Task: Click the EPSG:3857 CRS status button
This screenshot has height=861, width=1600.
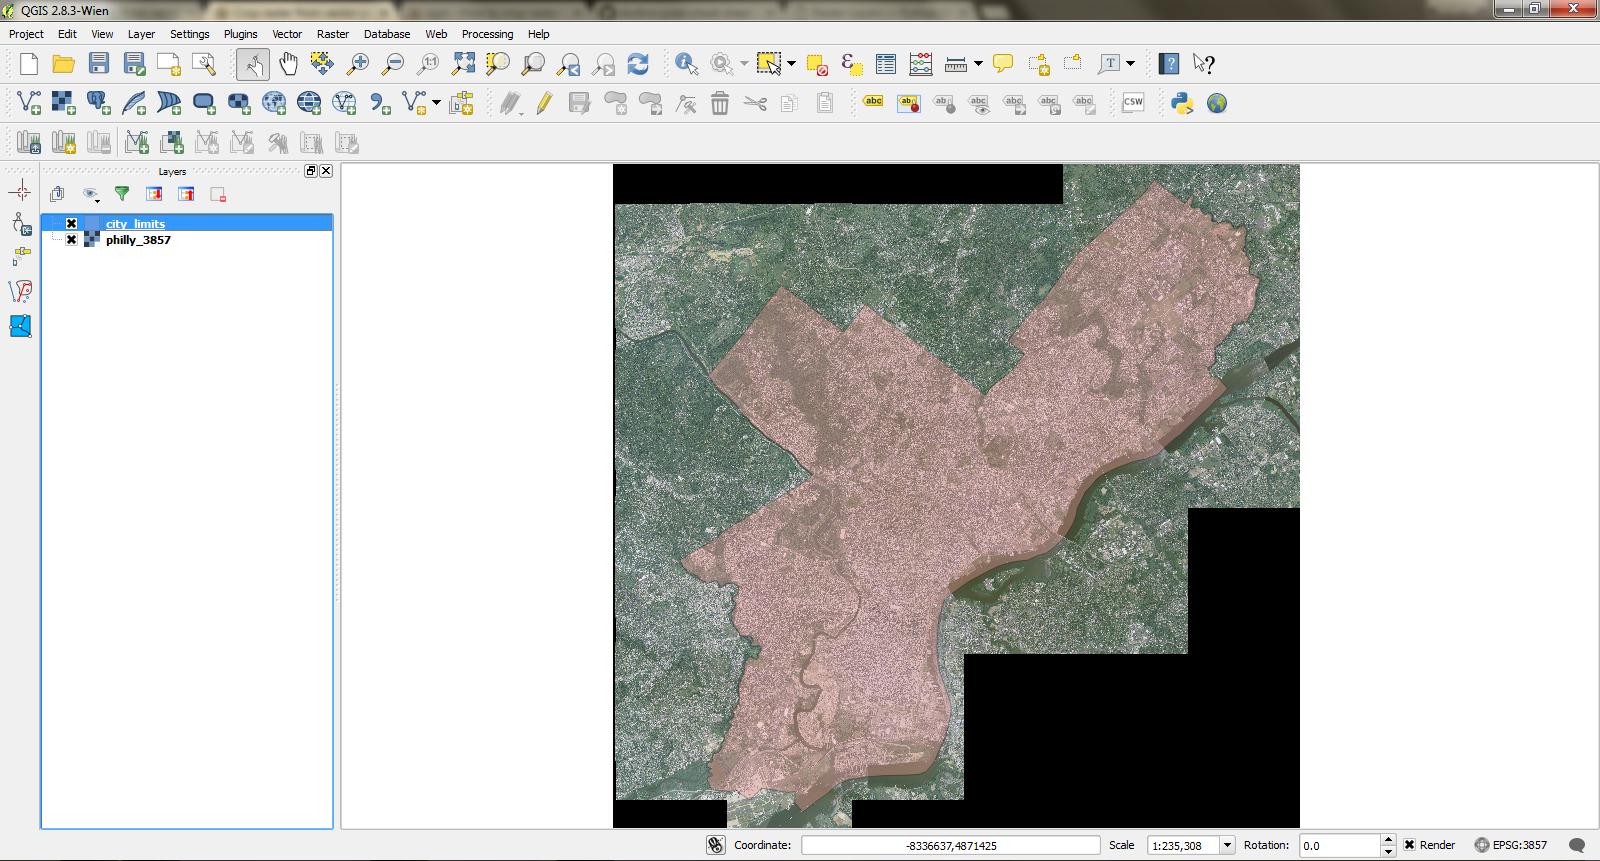Action: [1511, 845]
